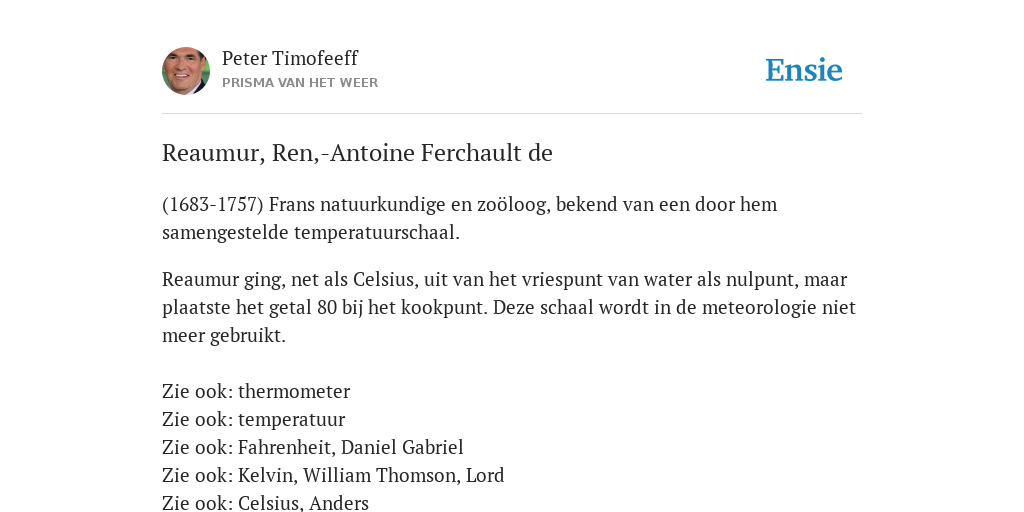
Task: Select the thermometer see-also entry
Action: pos(294,391)
